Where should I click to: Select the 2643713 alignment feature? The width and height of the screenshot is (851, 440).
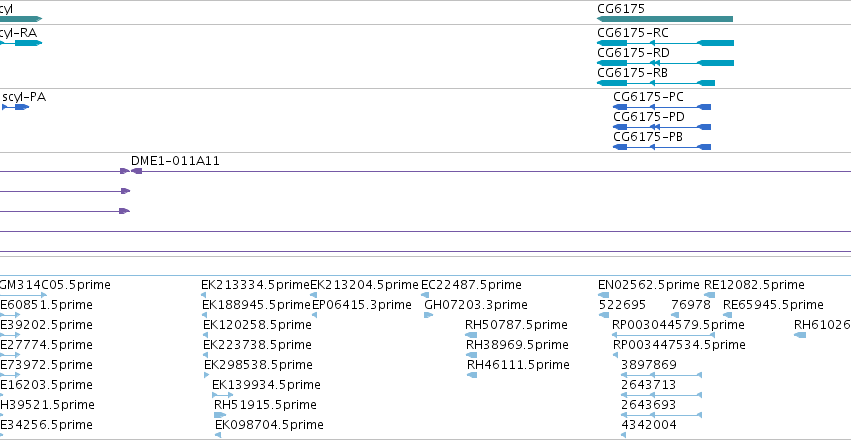point(661,395)
